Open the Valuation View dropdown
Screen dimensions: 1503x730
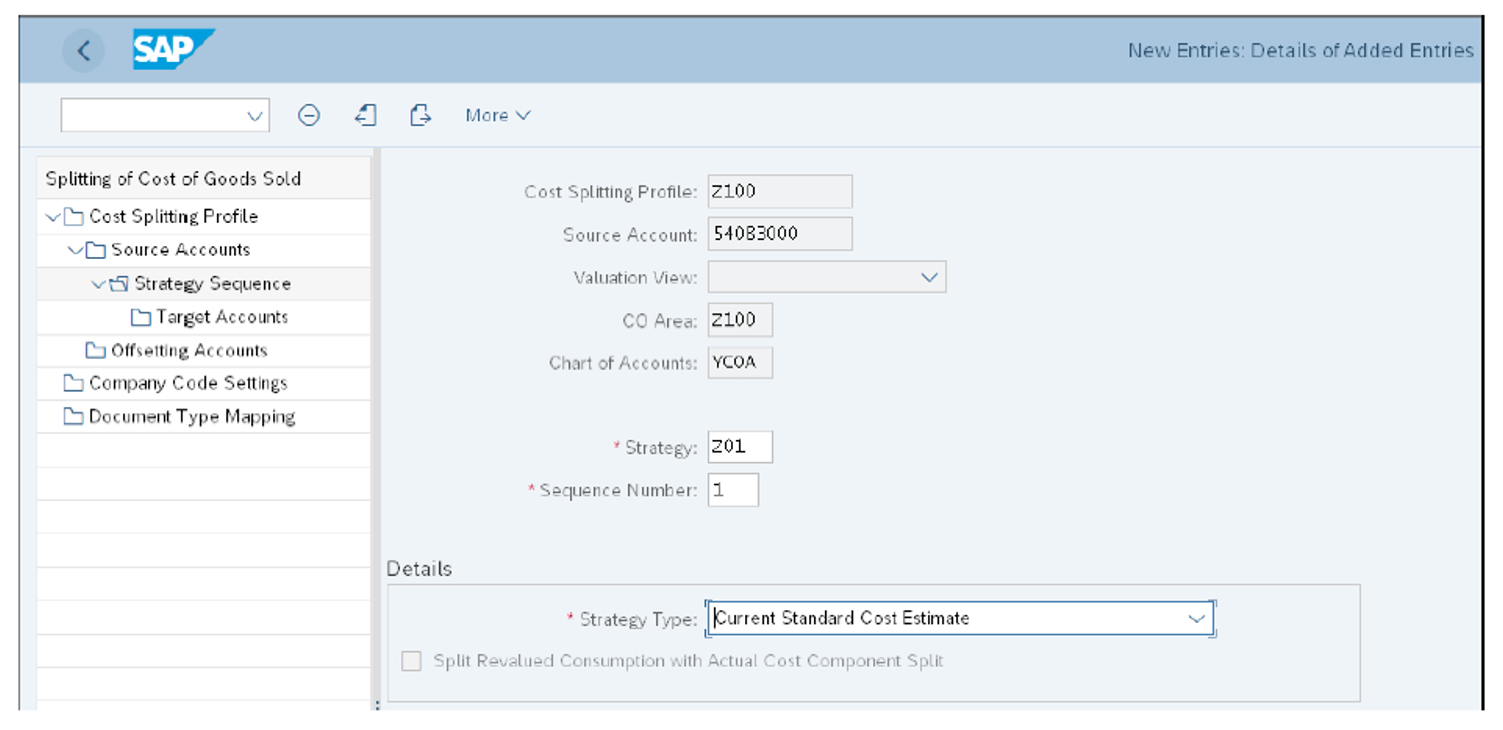click(x=930, y=276)
